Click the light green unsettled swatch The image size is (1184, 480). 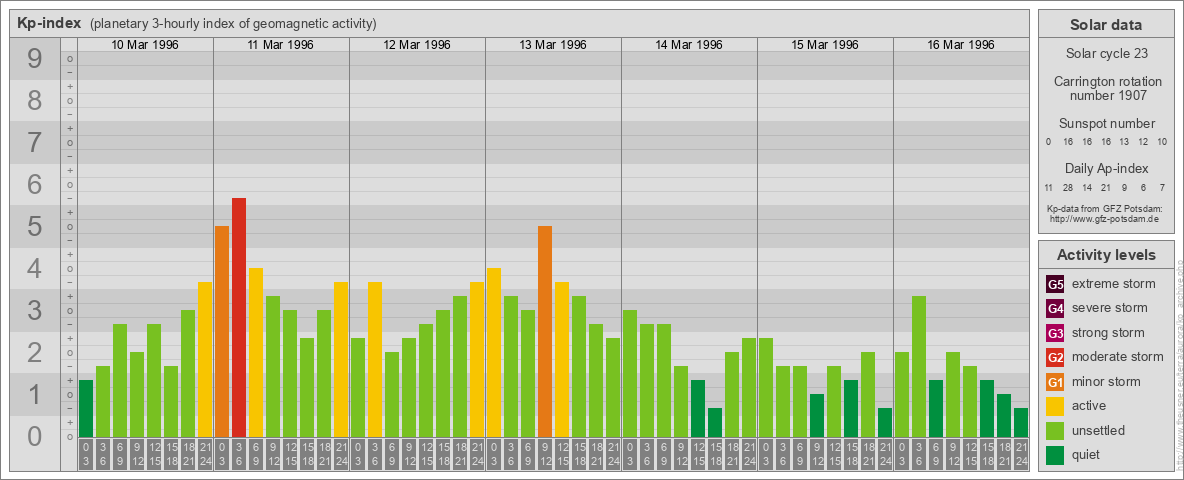tap(1055, 431)
